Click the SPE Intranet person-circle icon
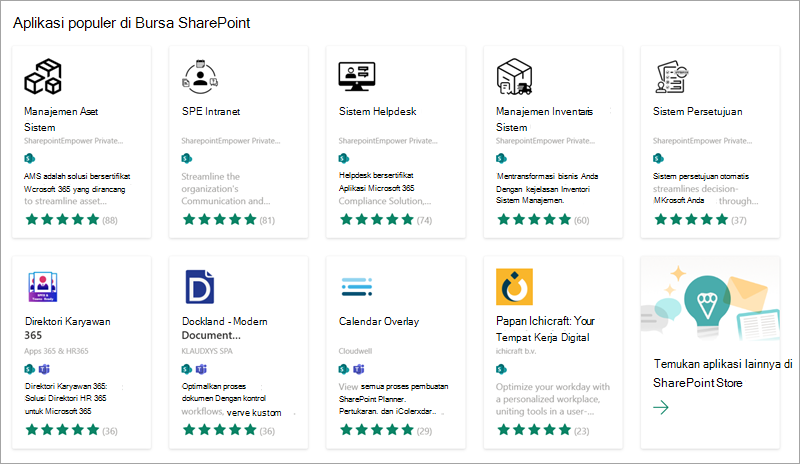 point(200,77)
